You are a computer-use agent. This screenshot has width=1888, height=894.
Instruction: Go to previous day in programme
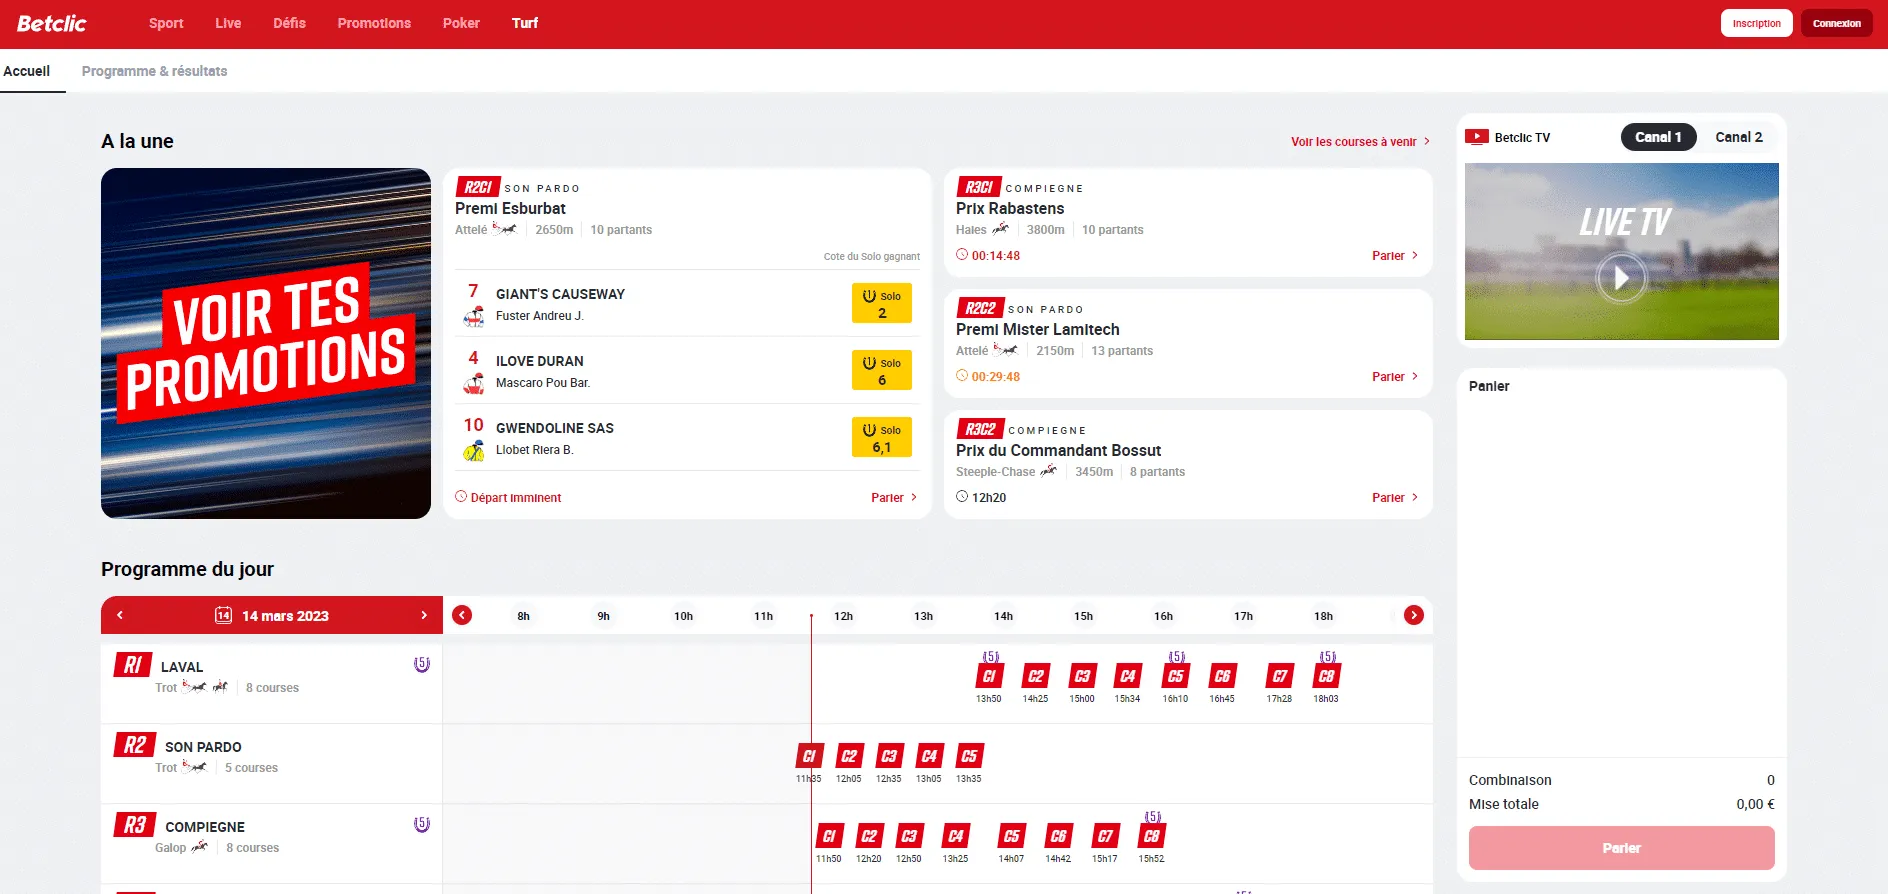[120, 615]
